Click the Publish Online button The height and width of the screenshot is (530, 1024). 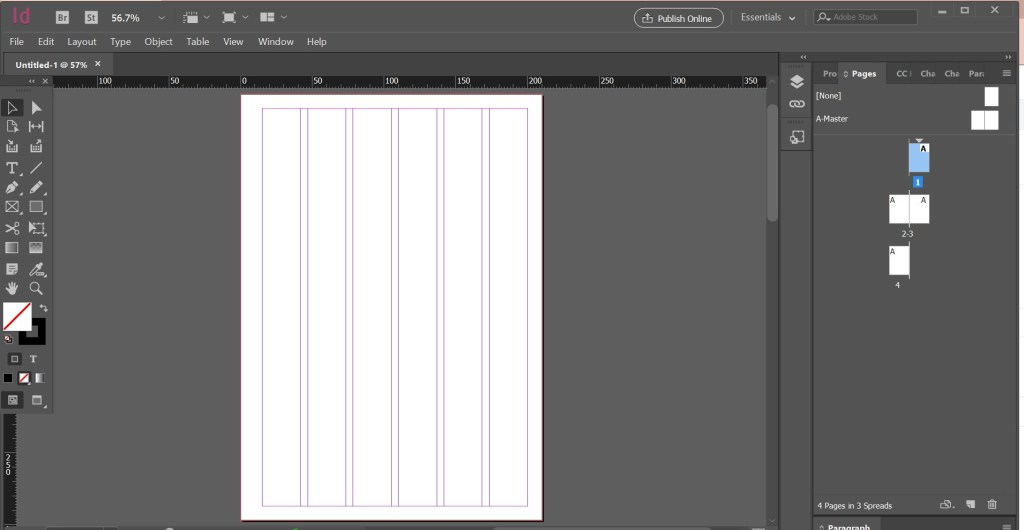678,18
